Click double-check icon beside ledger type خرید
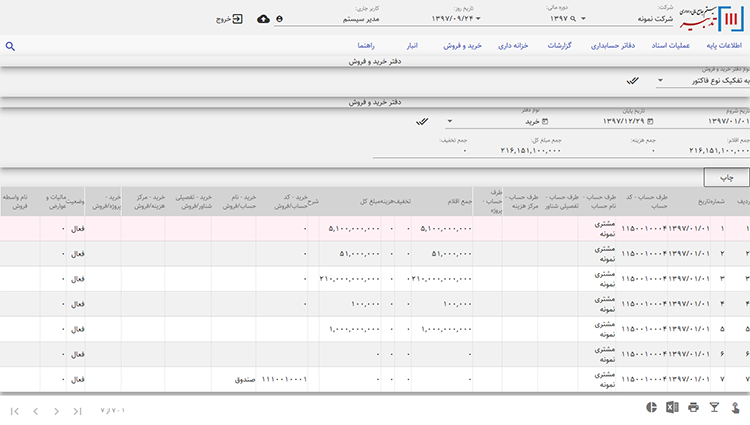Image resolution: width=750 pixels, height=425 pixels. [423, 121]
